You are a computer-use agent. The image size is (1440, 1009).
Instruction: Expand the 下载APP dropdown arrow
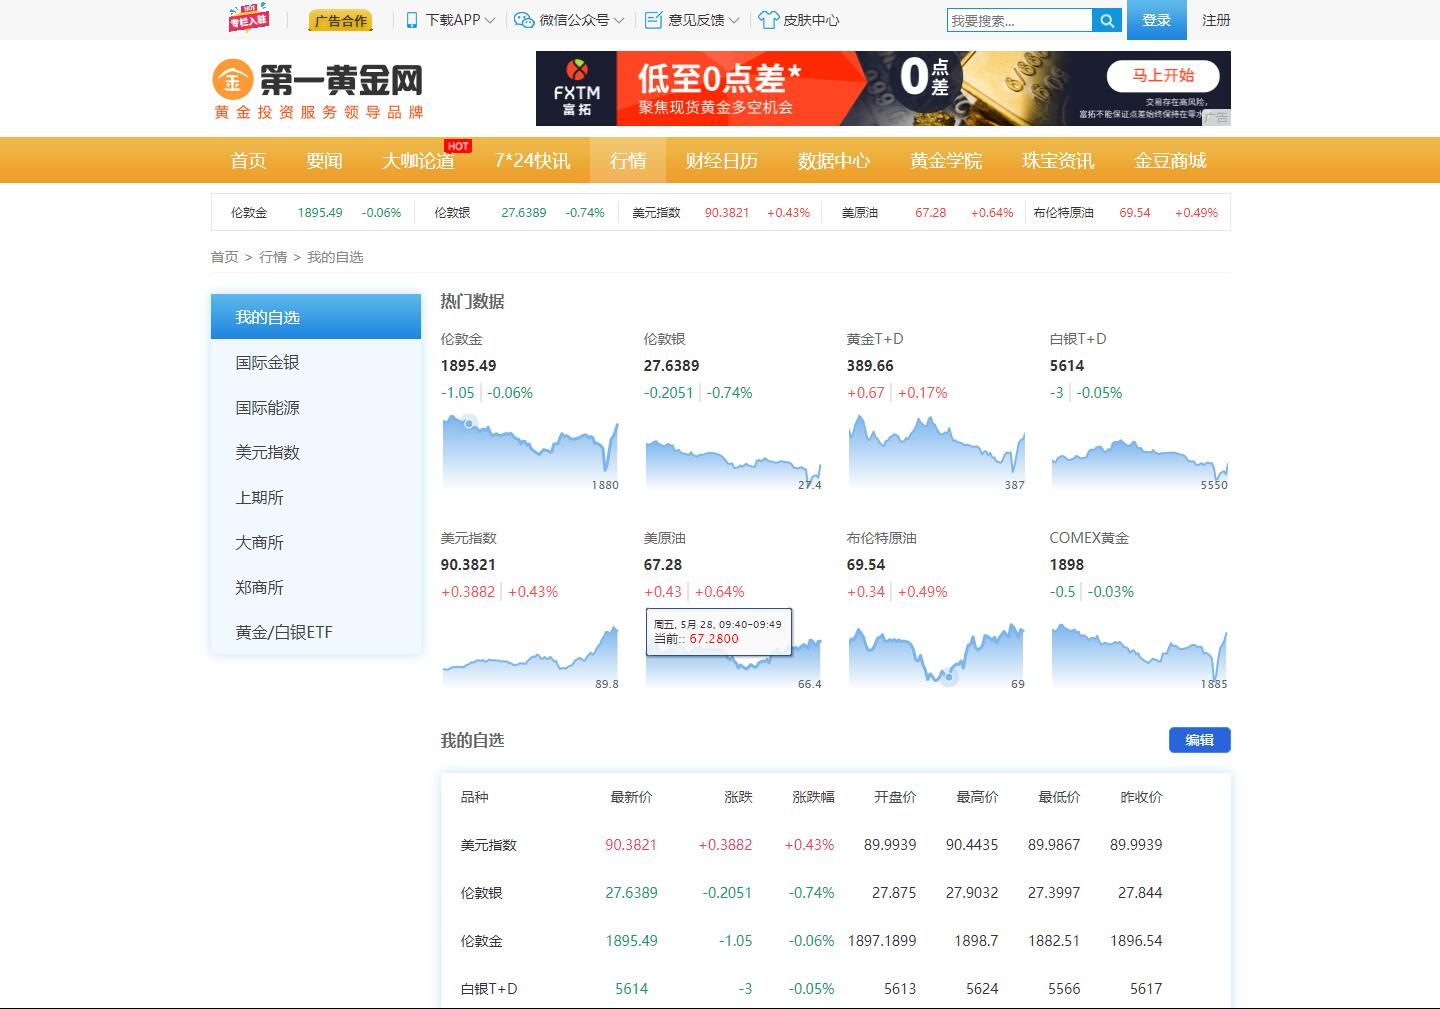pos(489,19)
